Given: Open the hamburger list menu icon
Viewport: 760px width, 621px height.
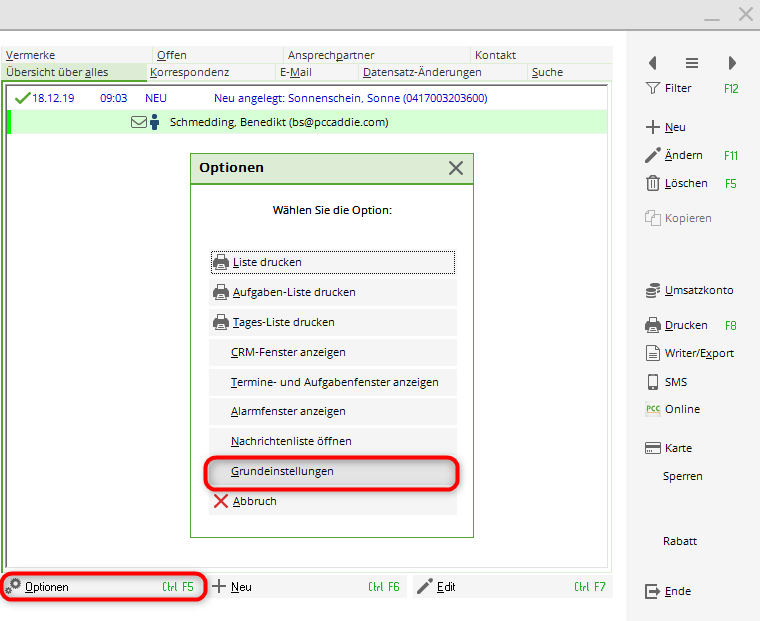Looking at the screenshot, I should 692,62.
